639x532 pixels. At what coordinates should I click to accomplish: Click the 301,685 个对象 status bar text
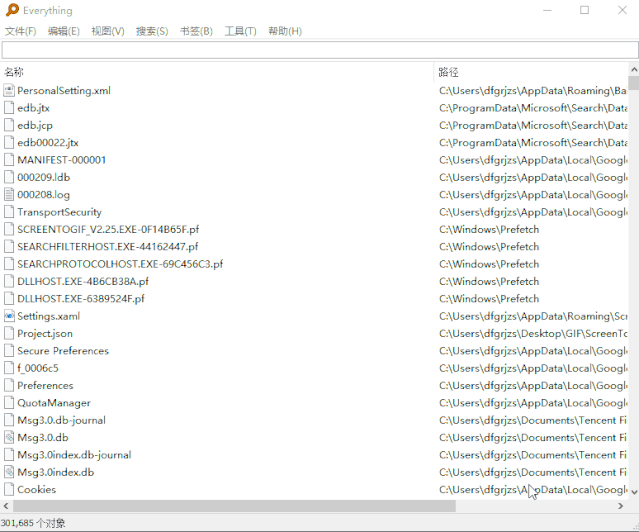[x=33, y=523]
